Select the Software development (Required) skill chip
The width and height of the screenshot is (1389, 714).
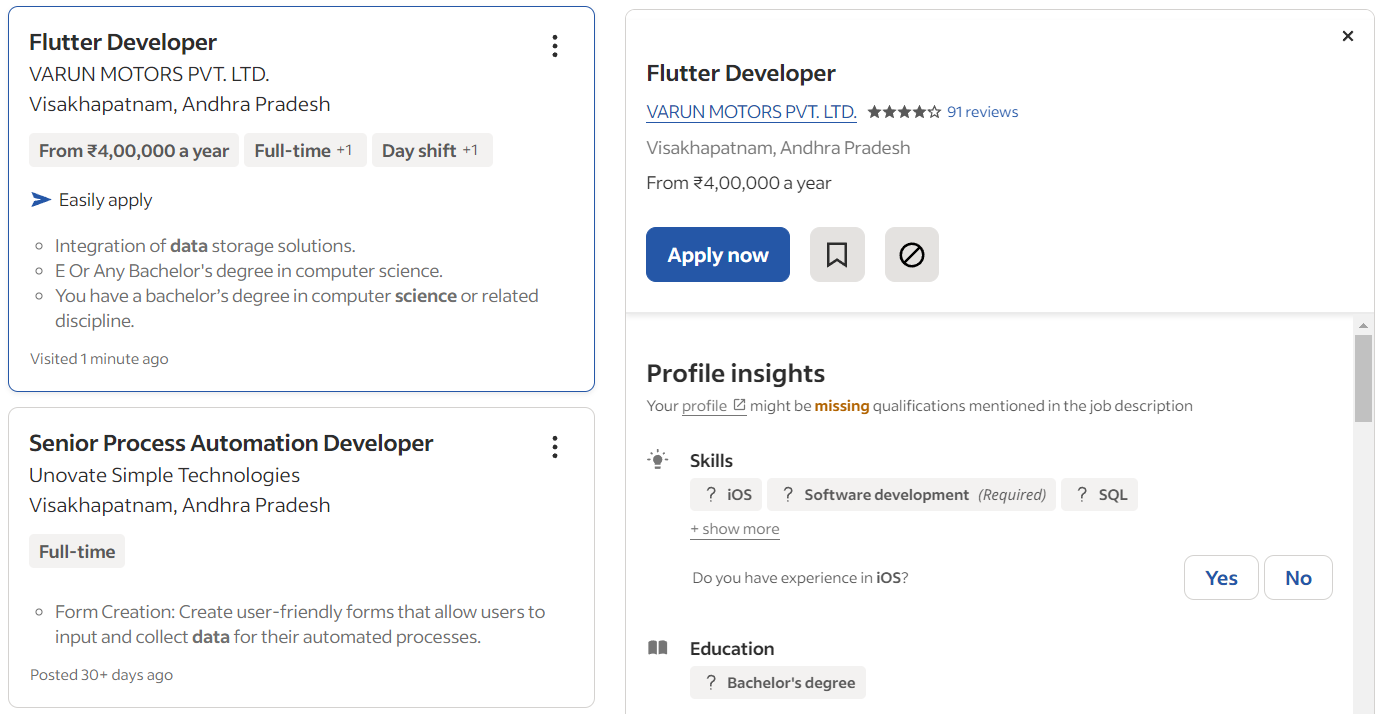[911, 495]
